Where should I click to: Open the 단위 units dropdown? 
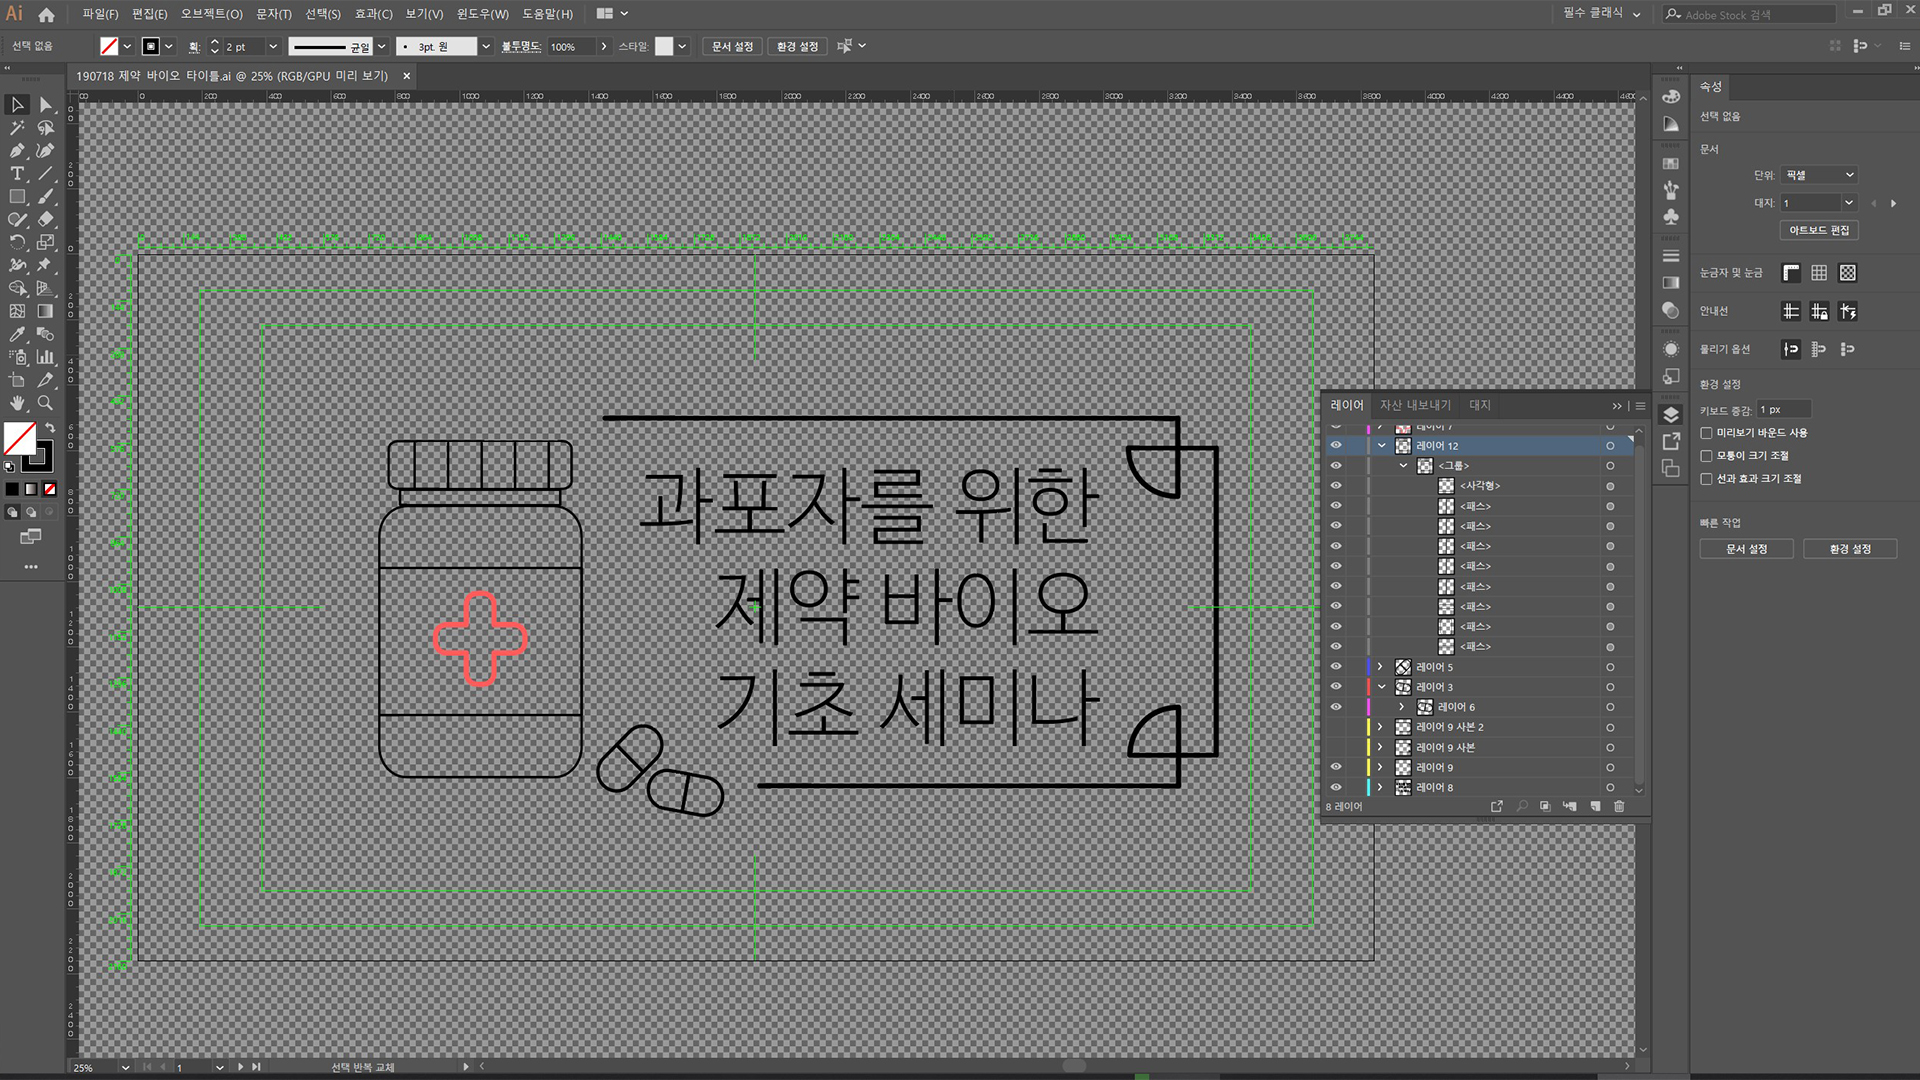(x=1818, y=175)
